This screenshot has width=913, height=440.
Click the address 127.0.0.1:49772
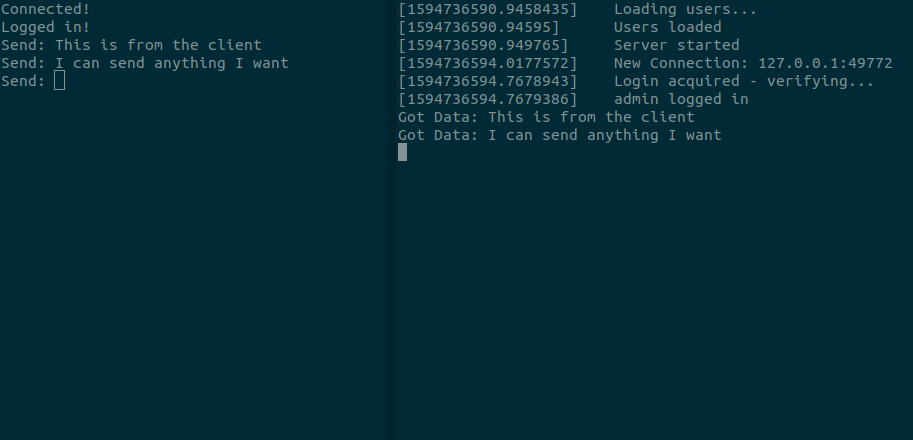click(x=825, y=63)
